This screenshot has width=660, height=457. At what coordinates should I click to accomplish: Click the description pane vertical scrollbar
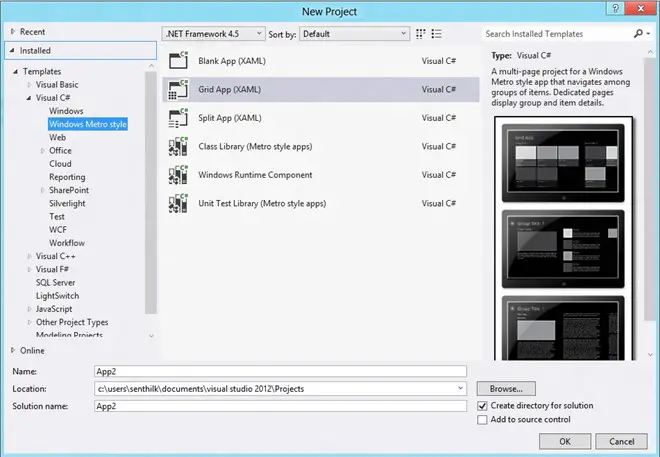pos(650,189)
